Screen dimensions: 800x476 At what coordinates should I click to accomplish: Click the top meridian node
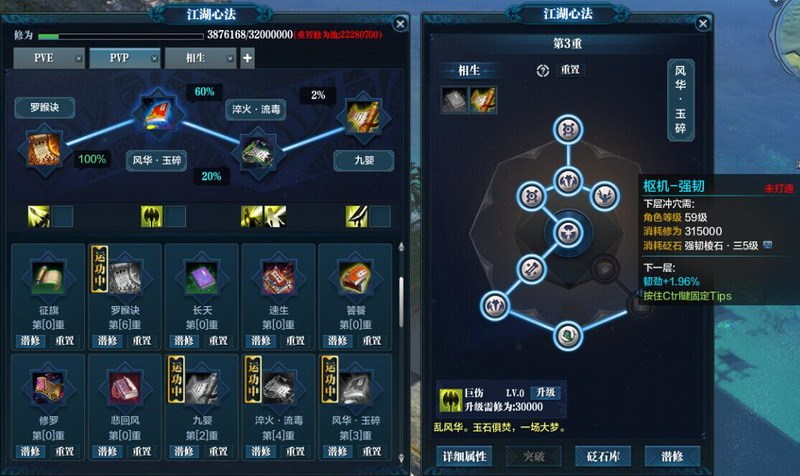(x=568, y=129)
